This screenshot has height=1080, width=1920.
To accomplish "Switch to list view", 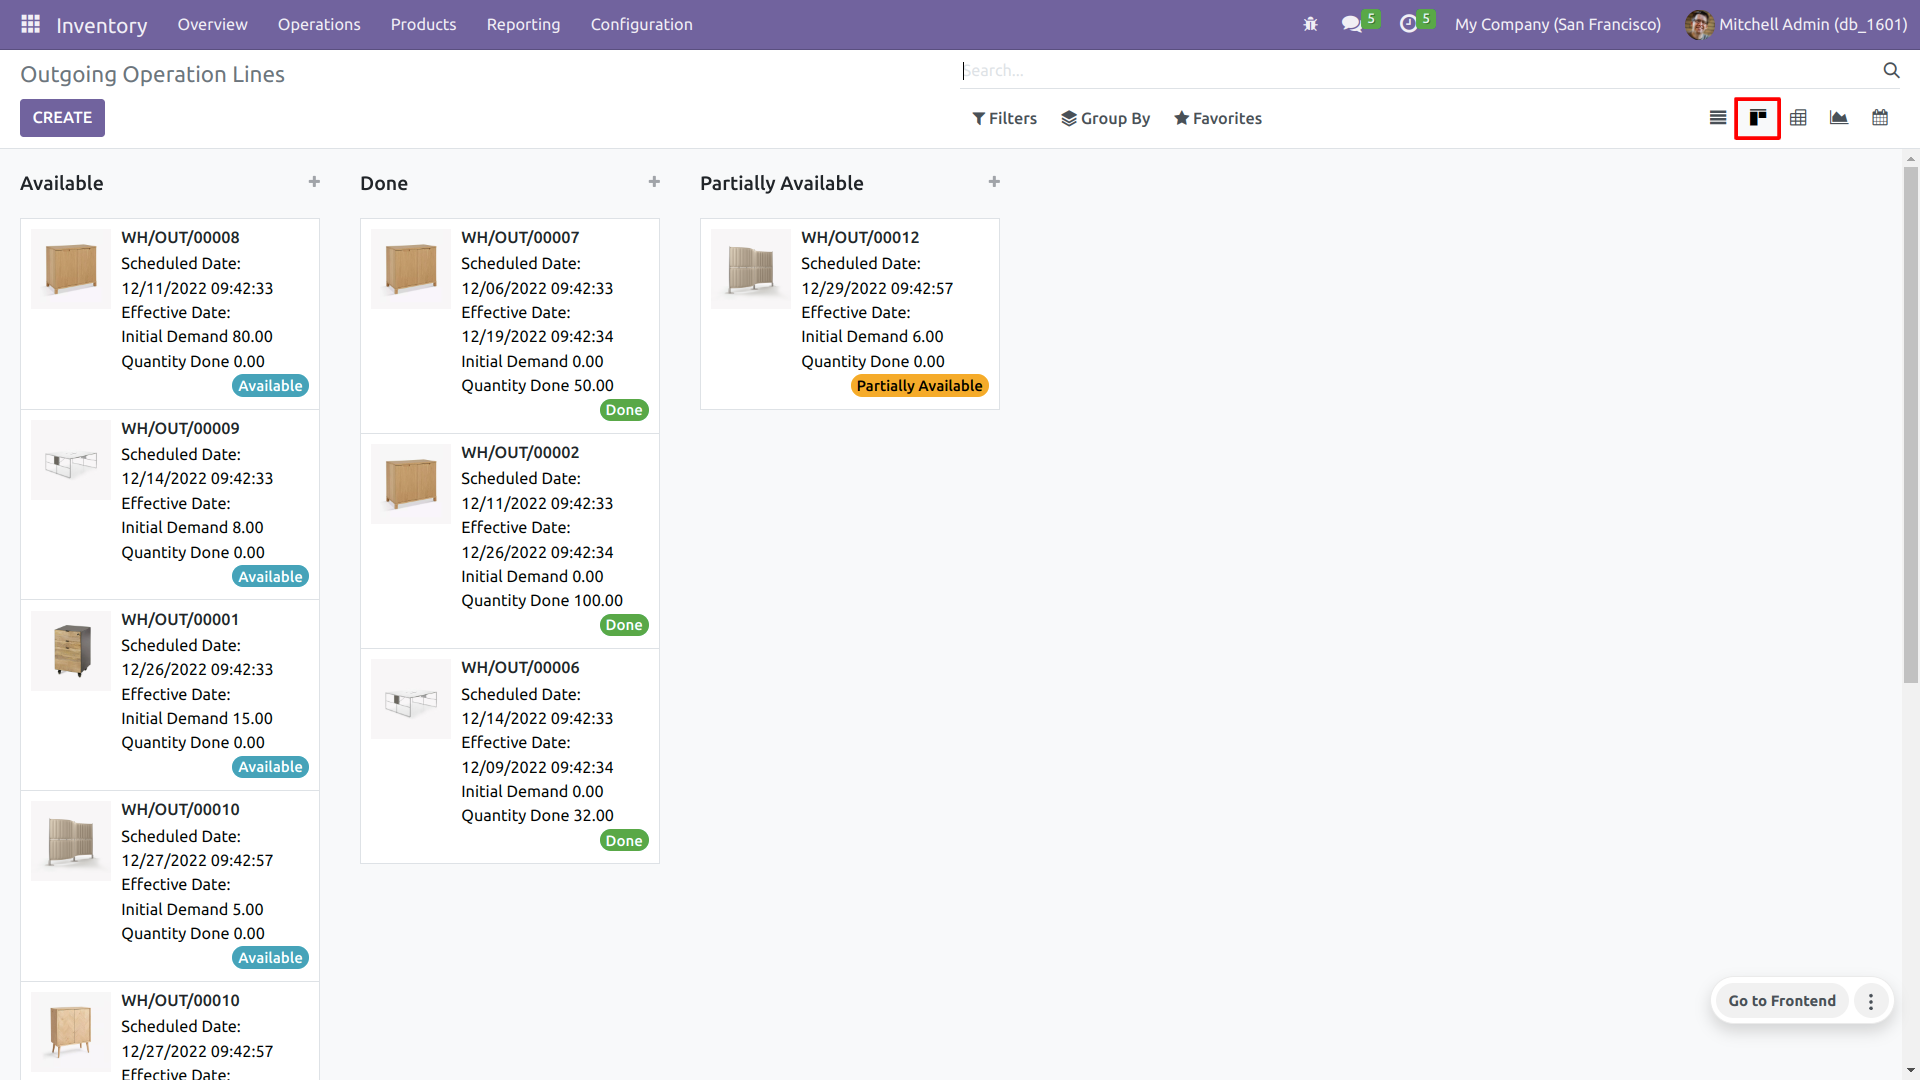I will (1718, 118).
